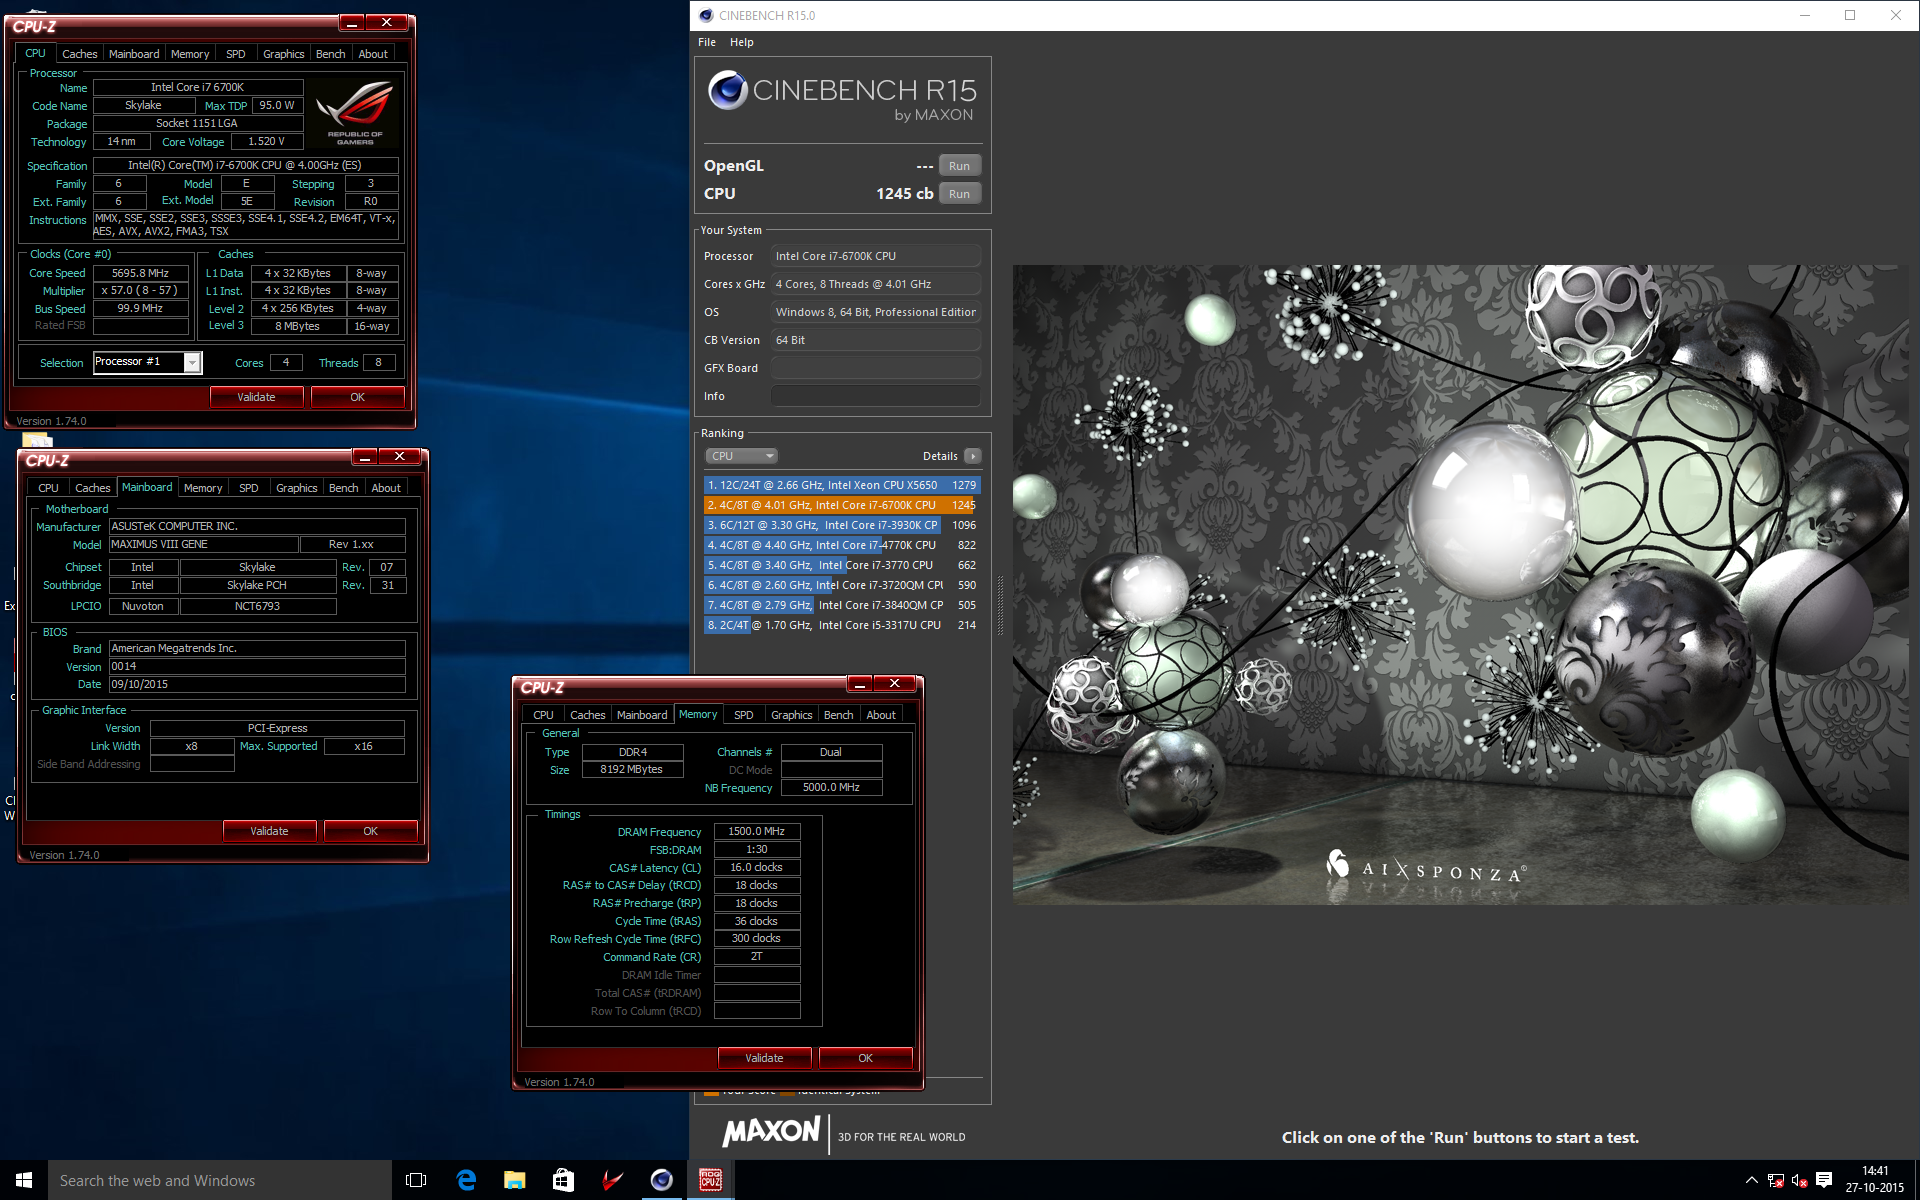Switch to CPU tab in Memory CPU-Z window
This screenshot has height=1200, width=1920.
point(543,715)
